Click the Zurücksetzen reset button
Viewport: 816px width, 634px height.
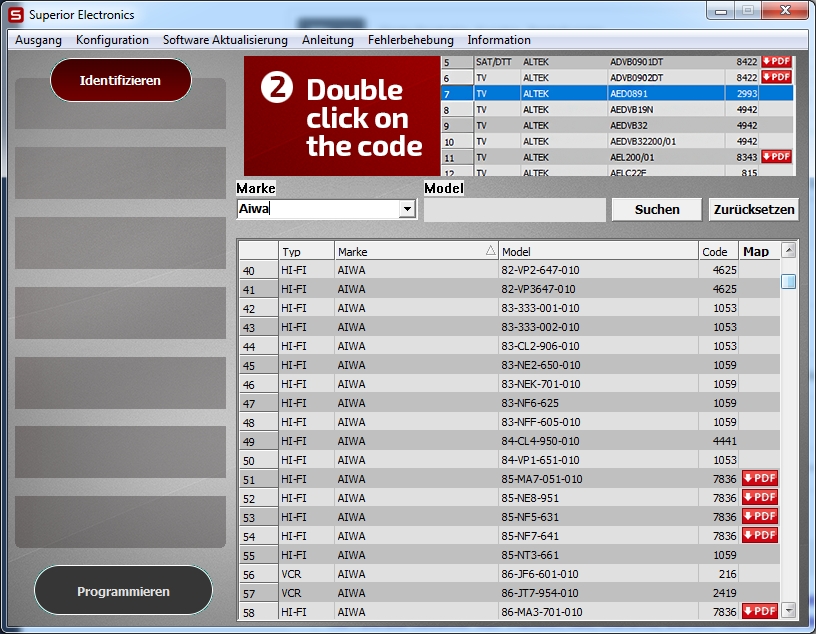pos(754,210)
